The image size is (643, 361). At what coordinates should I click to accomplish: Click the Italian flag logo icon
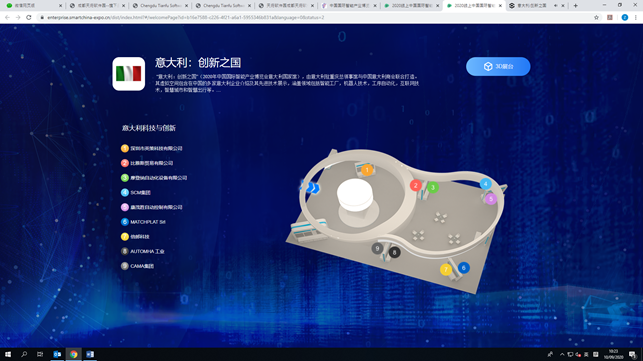click(129, 74)
